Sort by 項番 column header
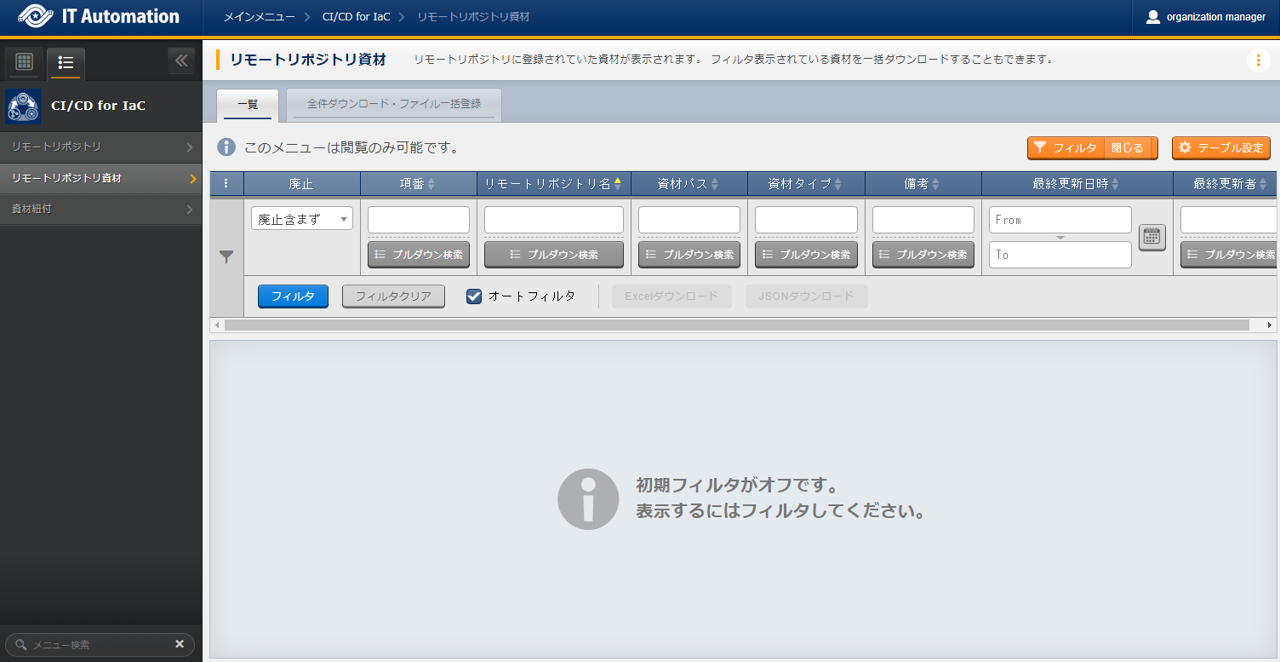This screenshot has height=662, width=1280. coord(418,184)
